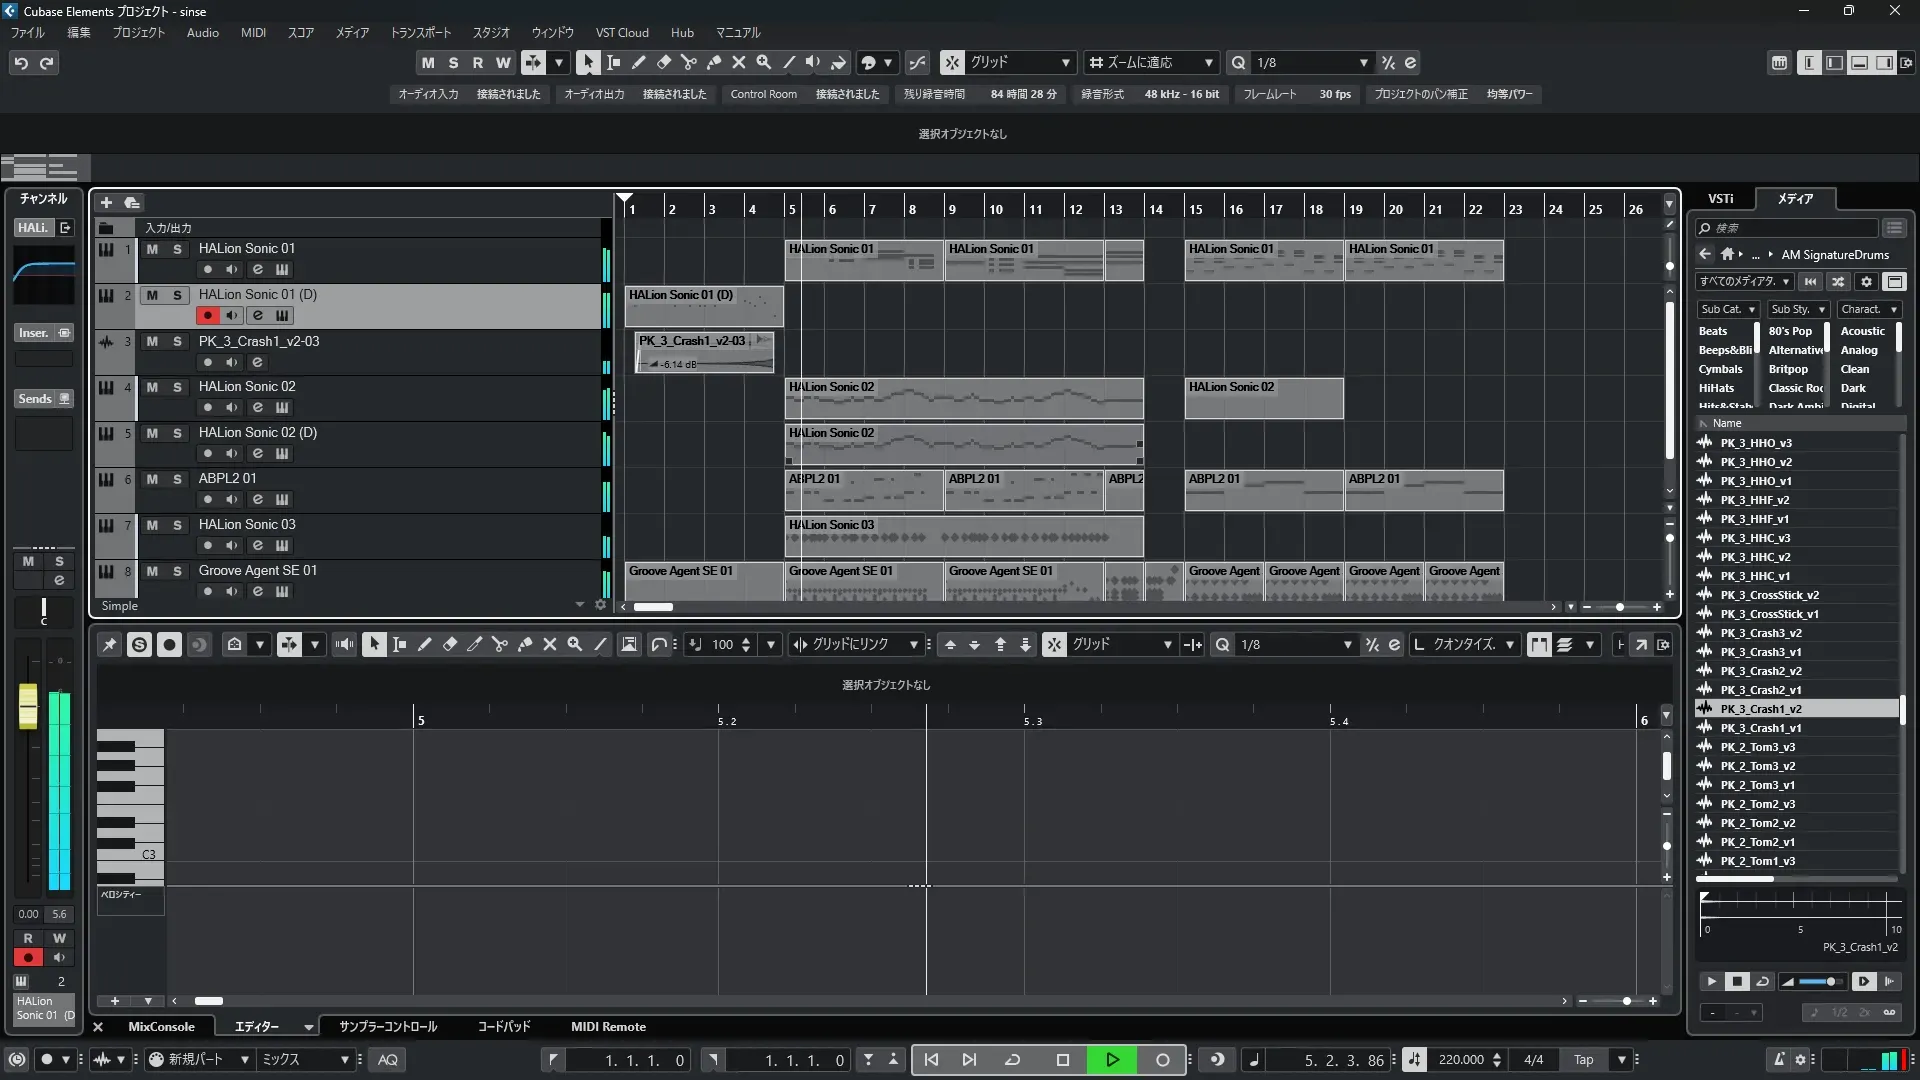Select PK_3_Crash2_v1 in media list
This screenshot has height=1080, width=1920.
(1760, 690)
